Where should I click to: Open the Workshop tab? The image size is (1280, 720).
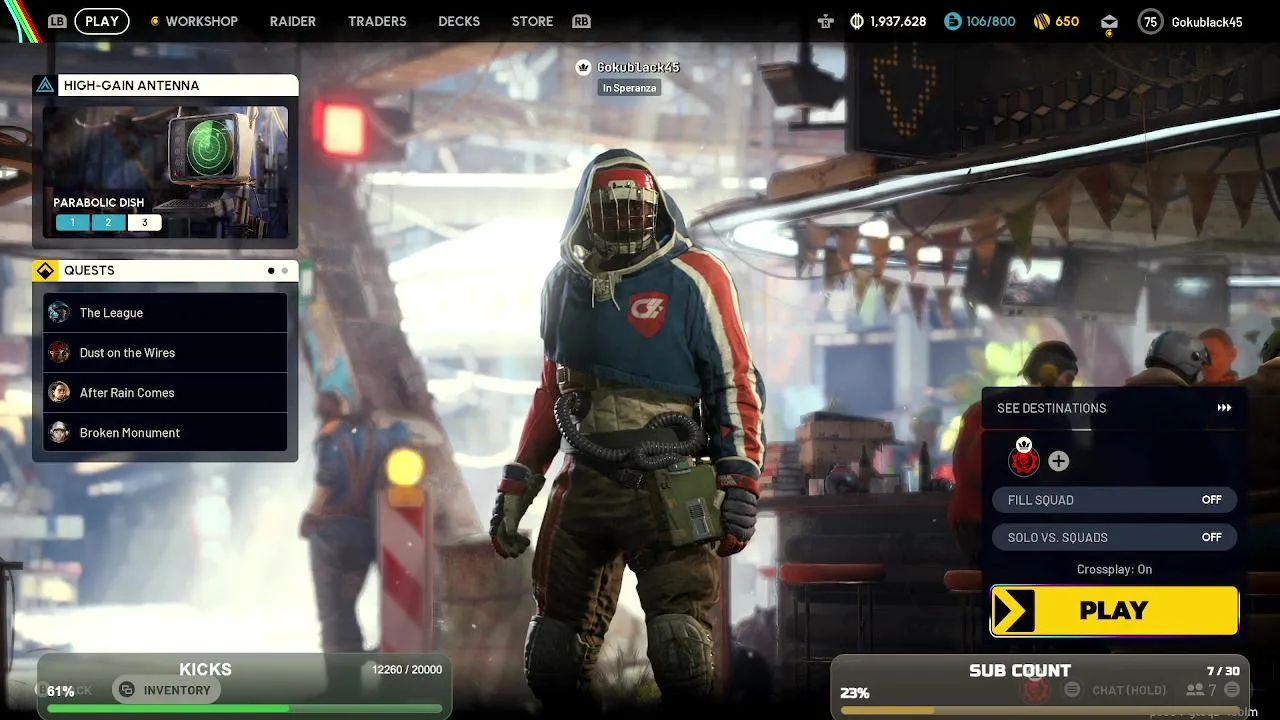point(201,21)
